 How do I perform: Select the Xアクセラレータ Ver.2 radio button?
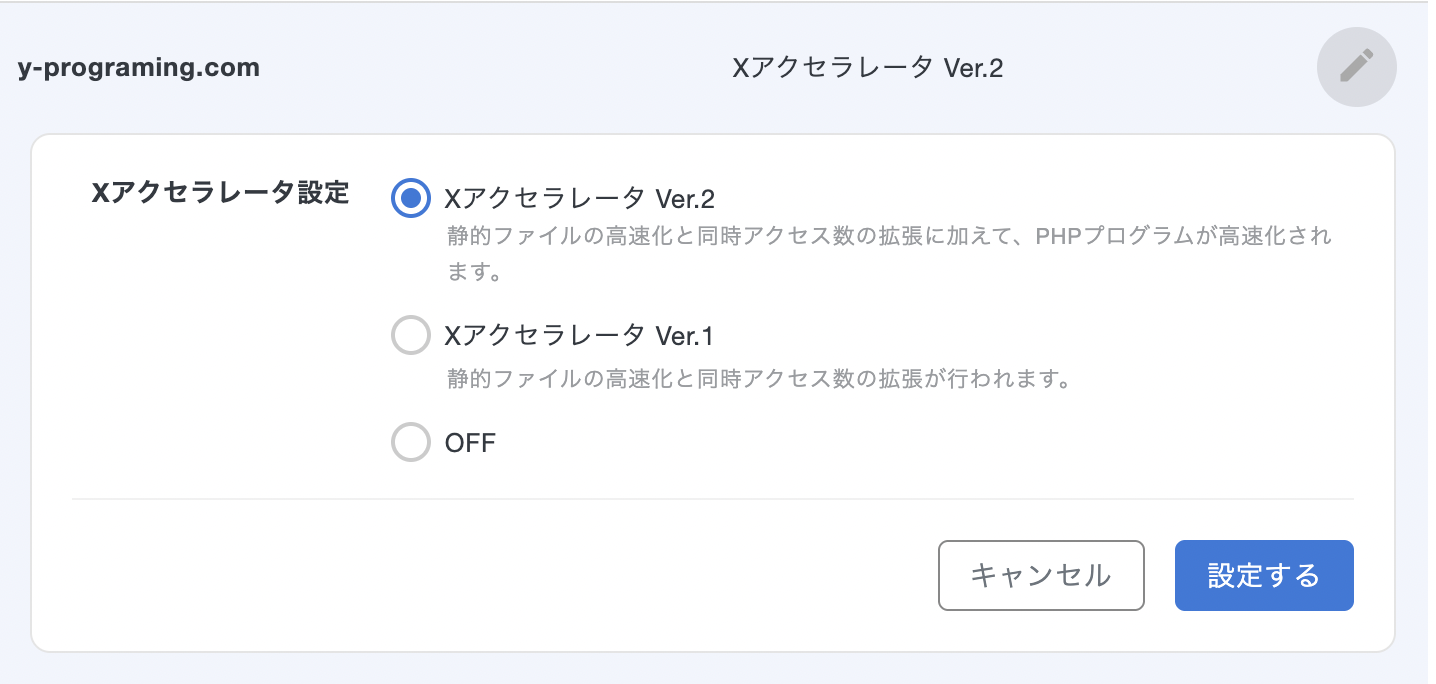(x=410, y=198)
